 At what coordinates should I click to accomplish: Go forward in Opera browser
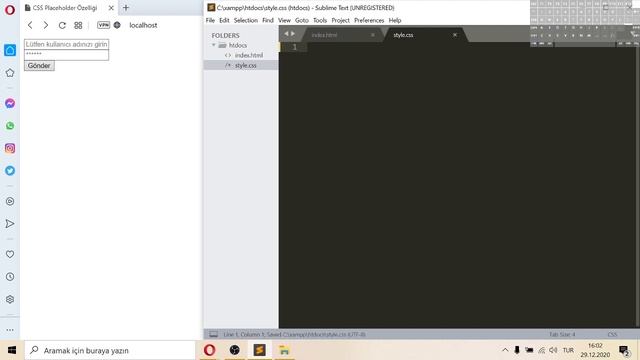[x=46, y=25]
